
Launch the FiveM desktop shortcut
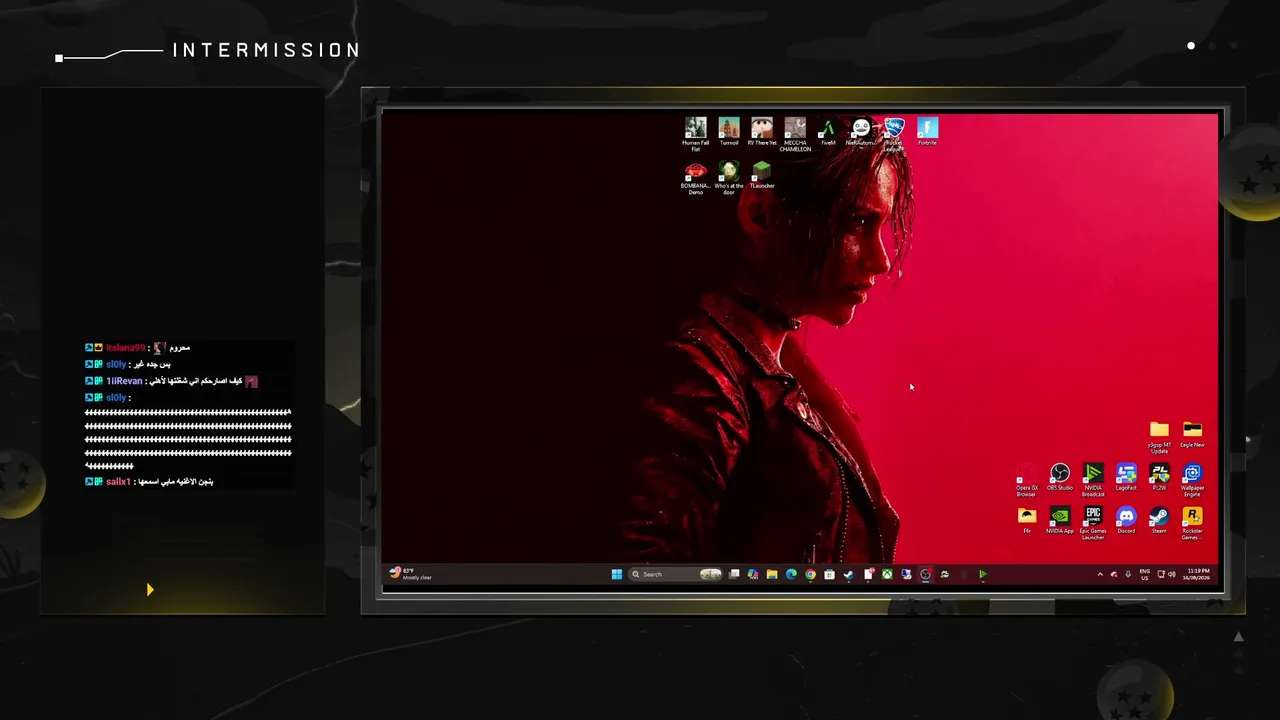click(828, 132)
